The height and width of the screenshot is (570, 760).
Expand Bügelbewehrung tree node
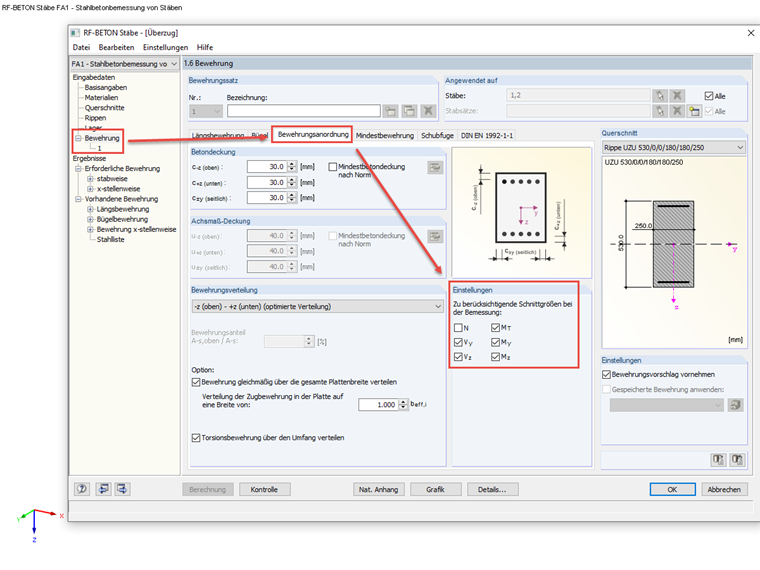click(90, 220)
